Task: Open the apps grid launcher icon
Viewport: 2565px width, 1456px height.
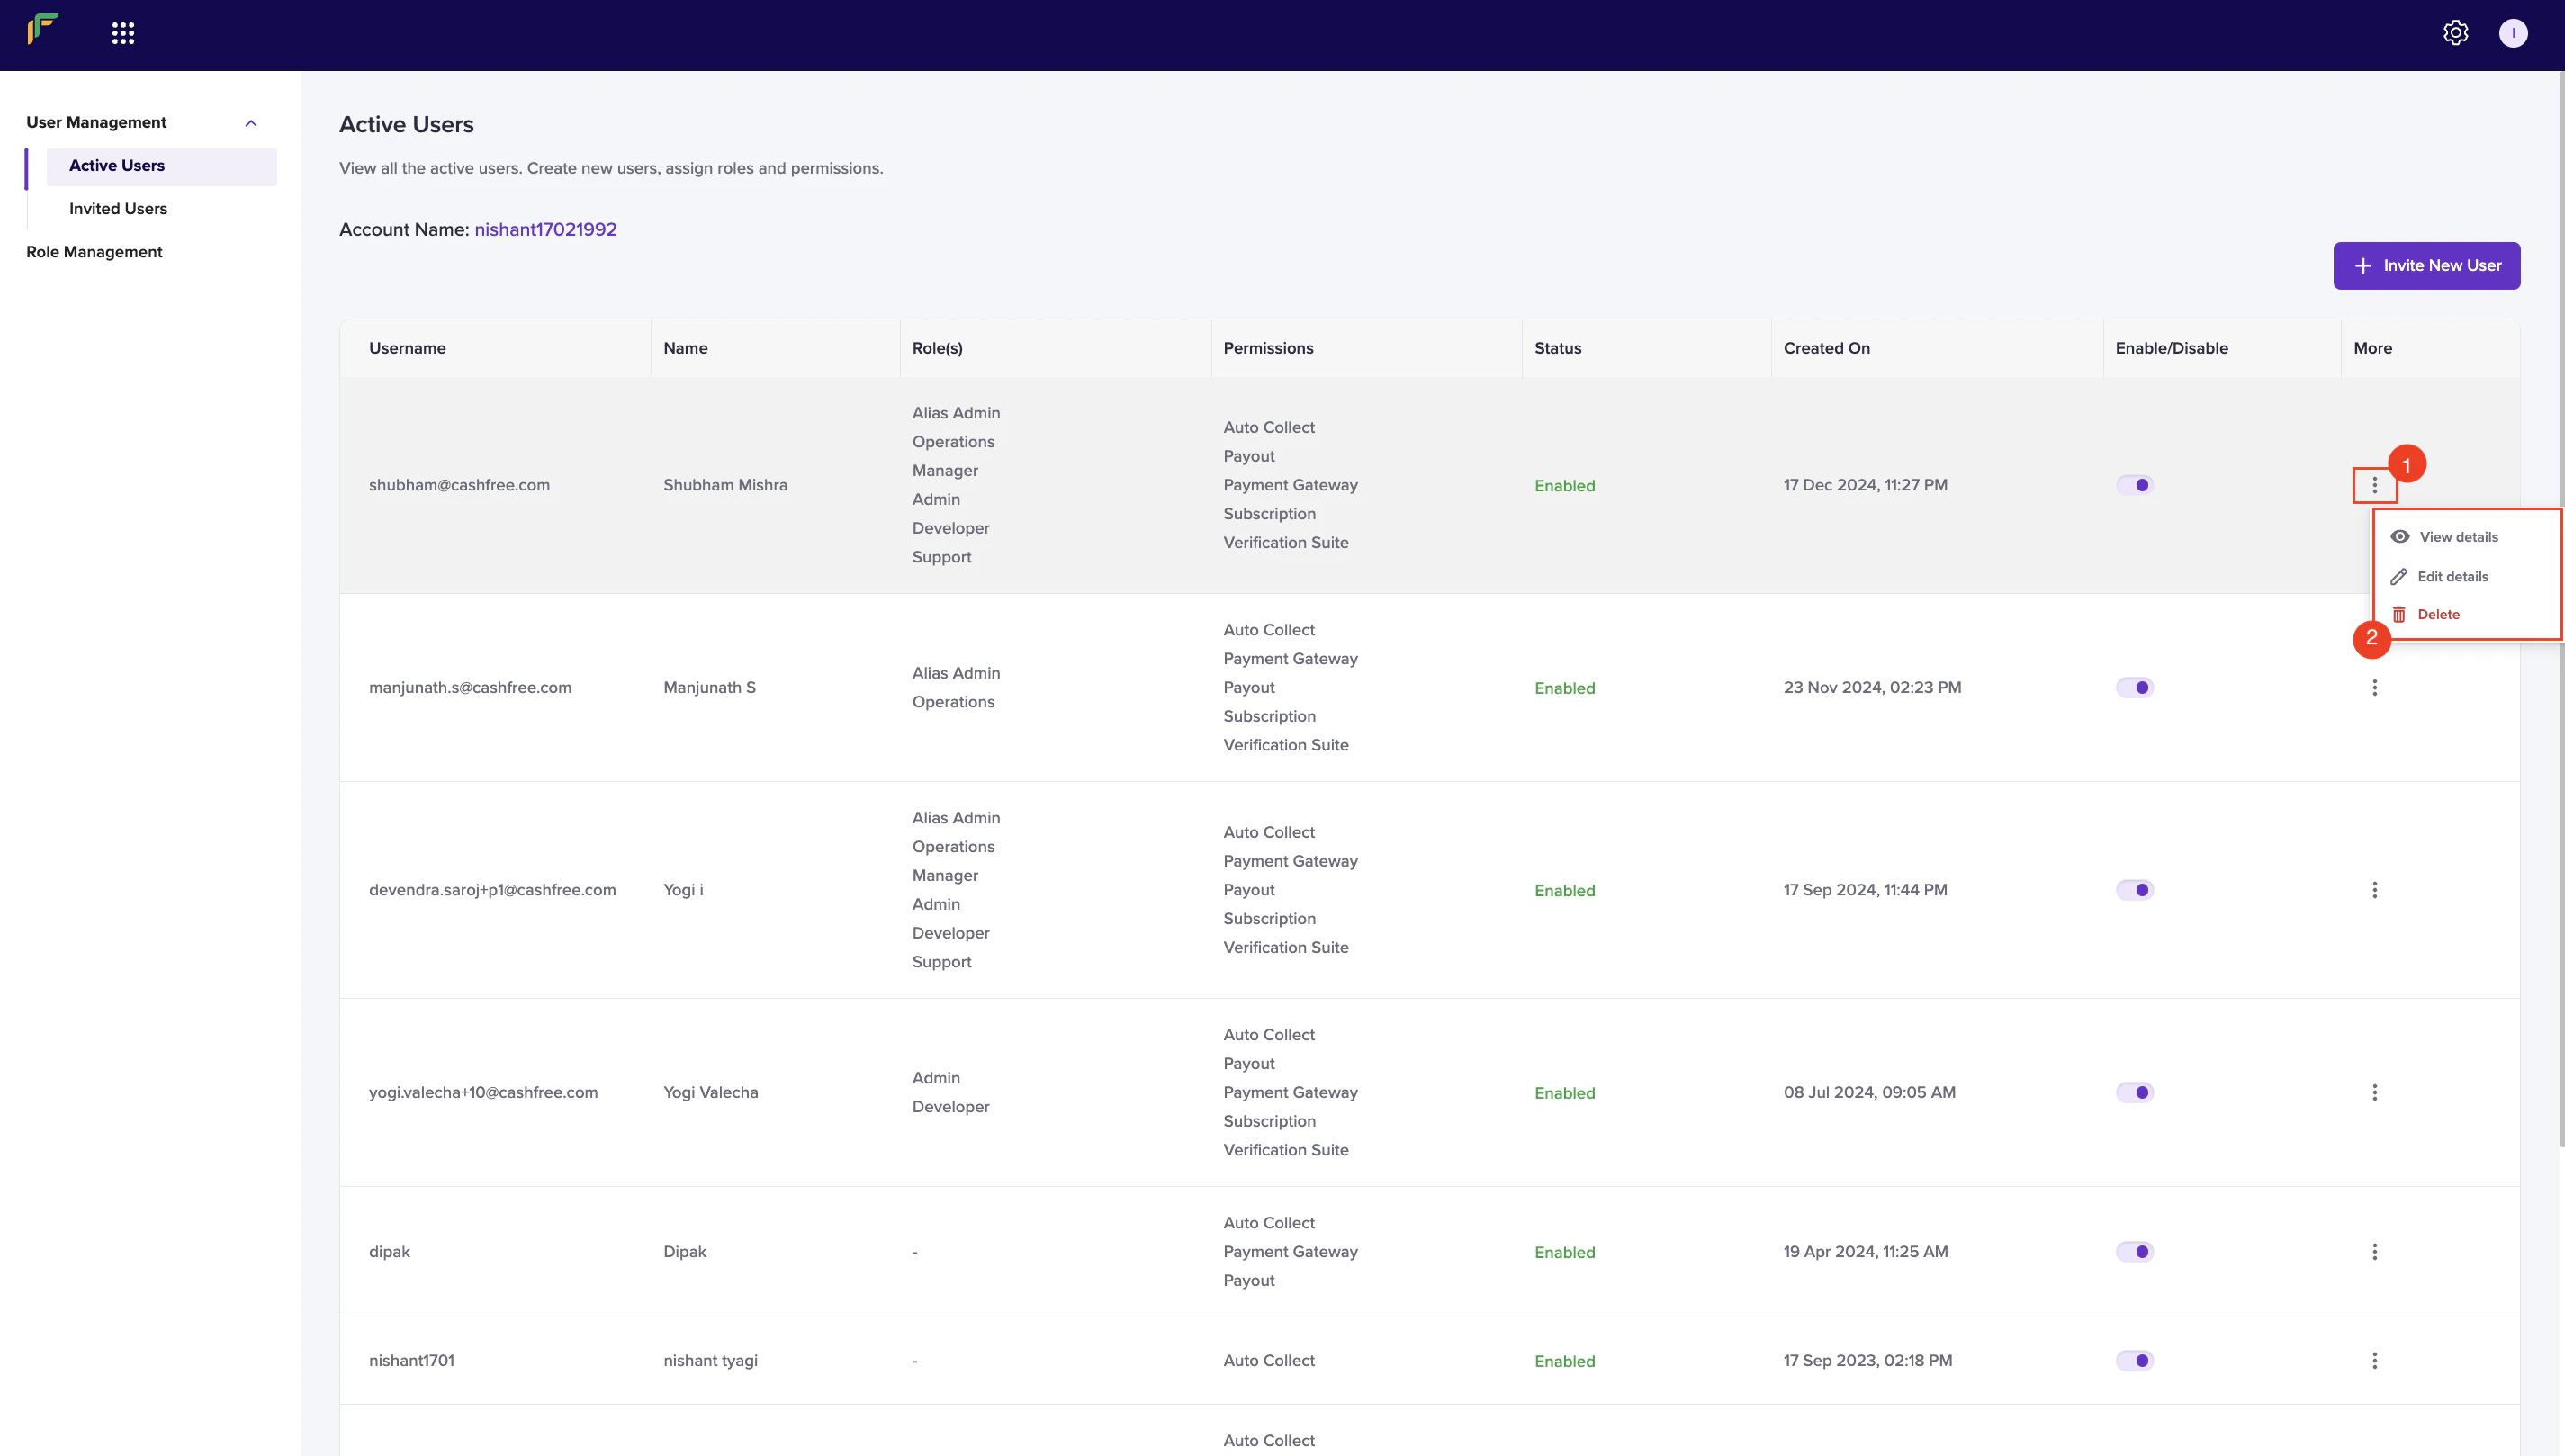Action: 123,34
